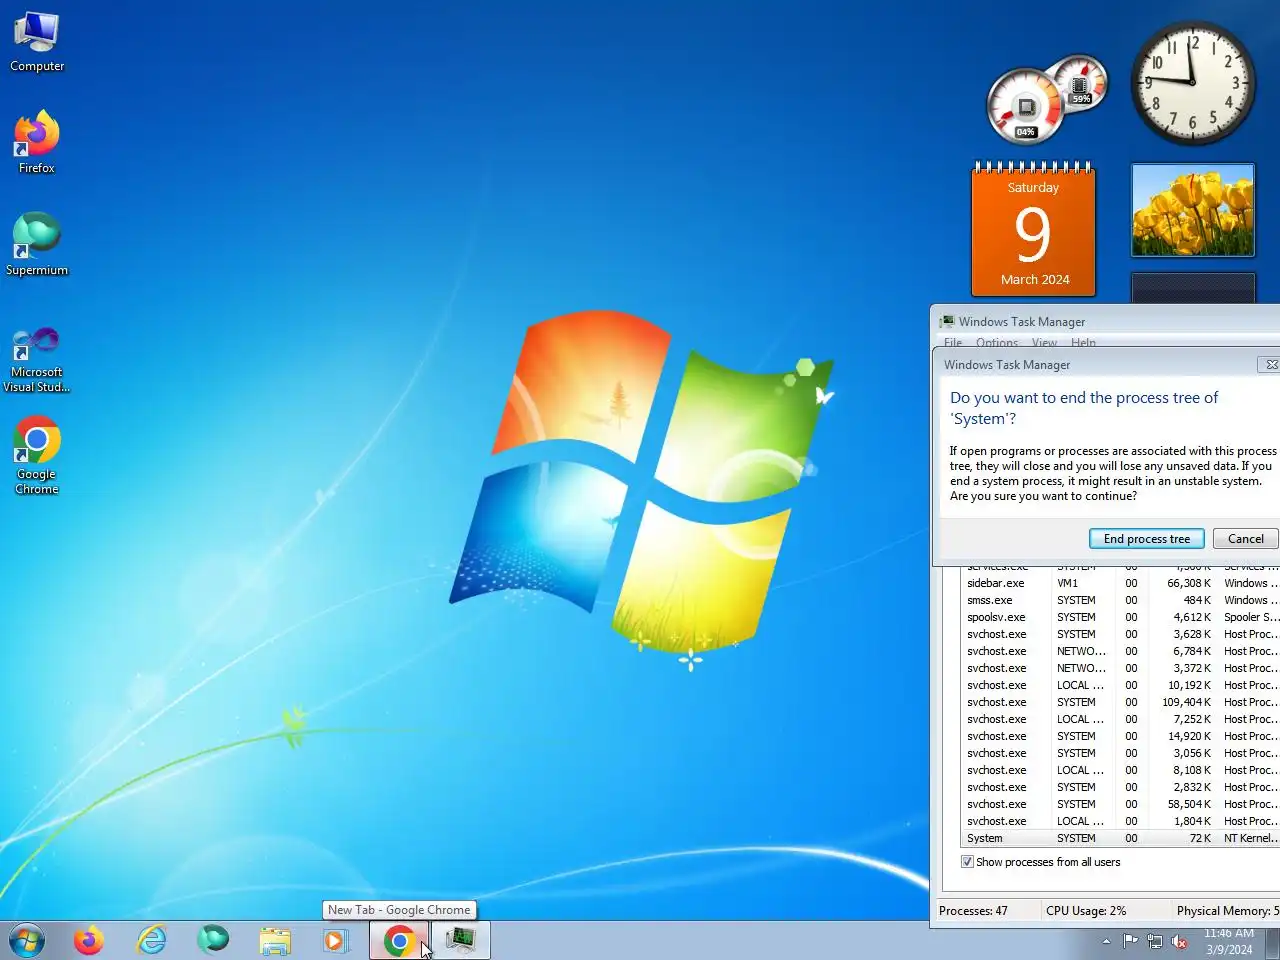Click the Spooler S... description cell
Screen dimensions: 1280x960
coord(1250,617)
